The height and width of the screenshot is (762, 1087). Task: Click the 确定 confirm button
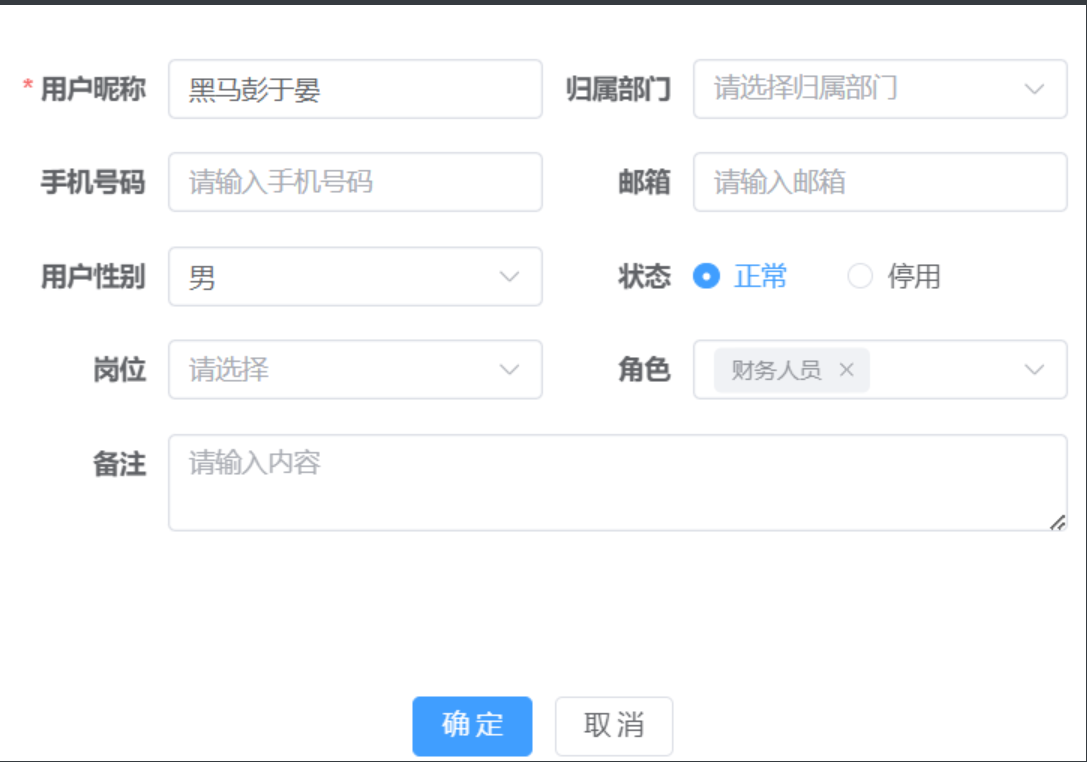[x=472, y=726]
